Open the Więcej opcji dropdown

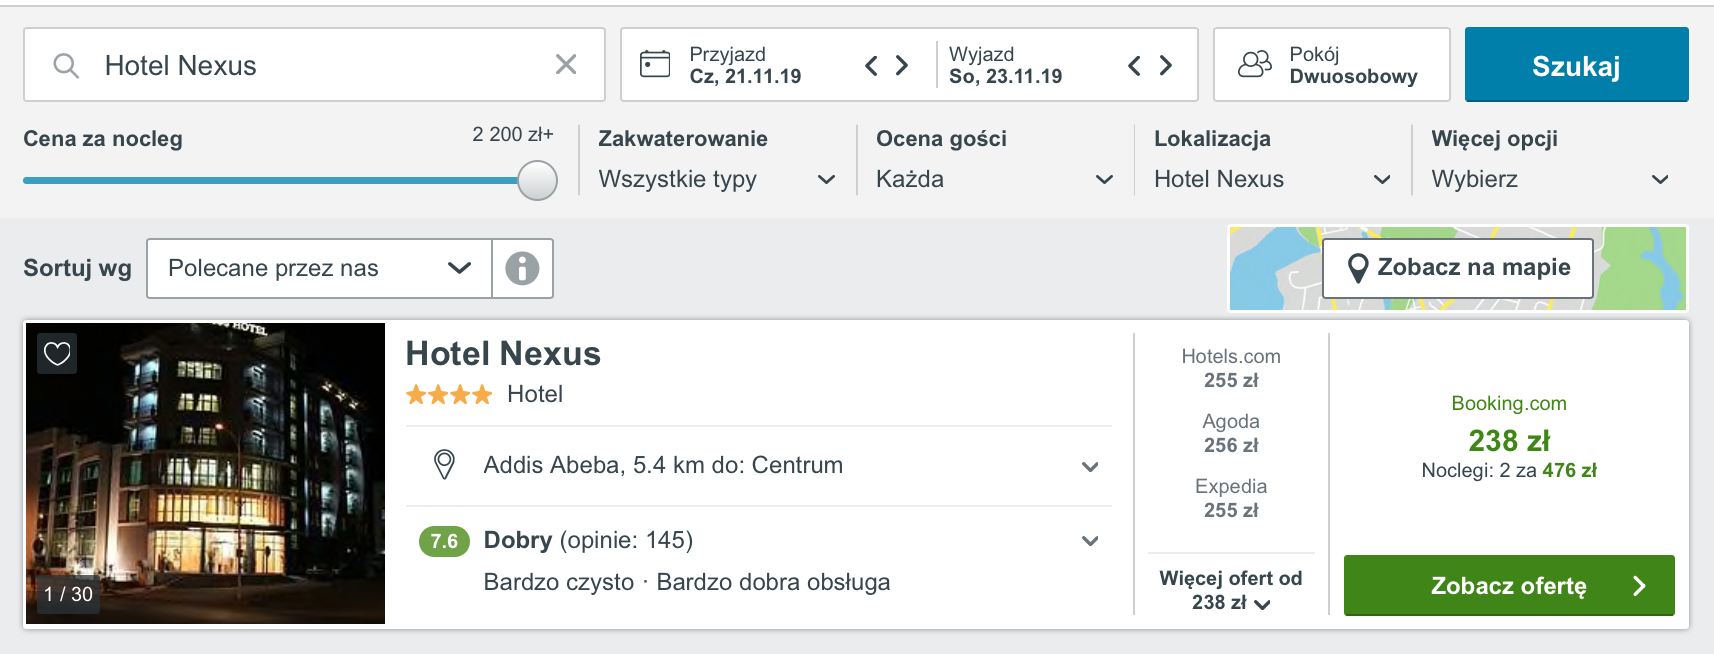(x=1550, y=179)
